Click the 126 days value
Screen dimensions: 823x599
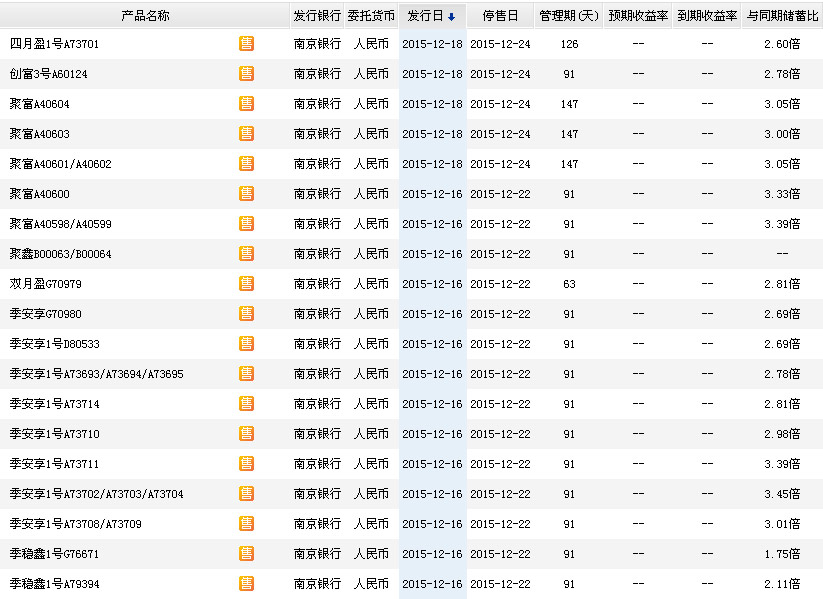pyautogui.click(x=569, y=44)
